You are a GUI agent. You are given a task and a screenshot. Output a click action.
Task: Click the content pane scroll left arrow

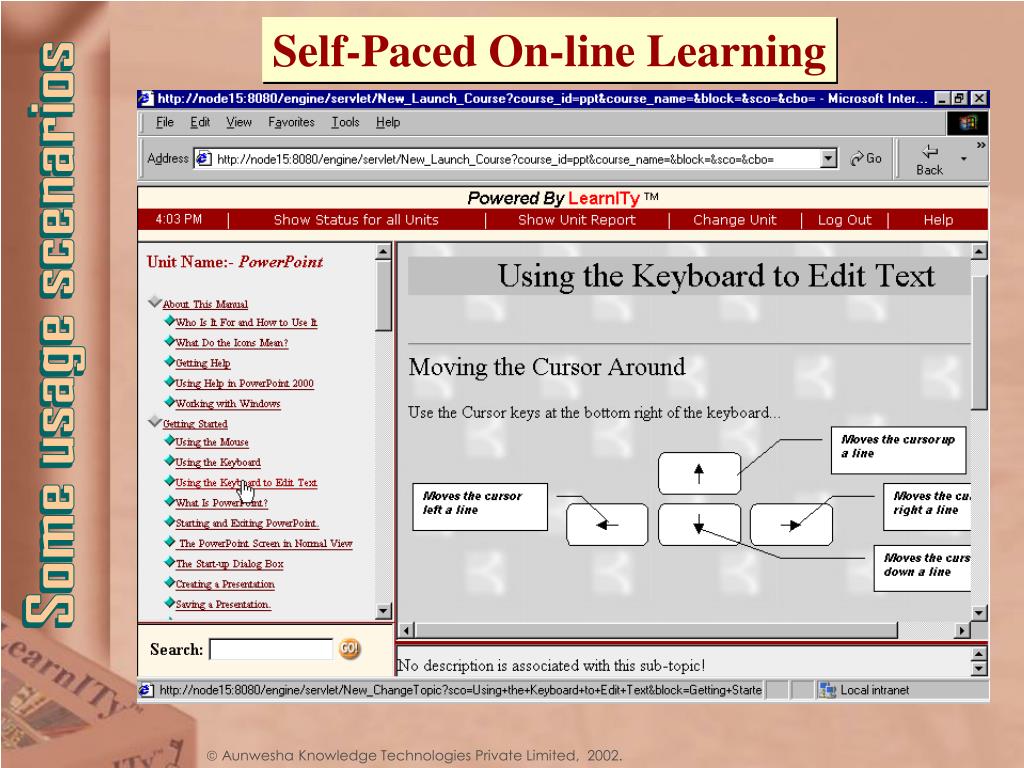(x=406, y=630)
